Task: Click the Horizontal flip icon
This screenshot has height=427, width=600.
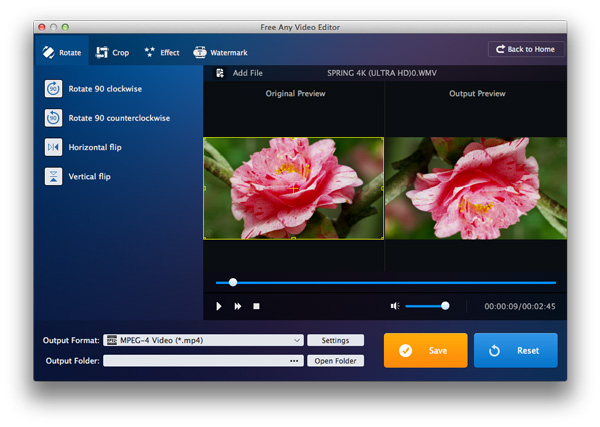Action: point(53,147)
